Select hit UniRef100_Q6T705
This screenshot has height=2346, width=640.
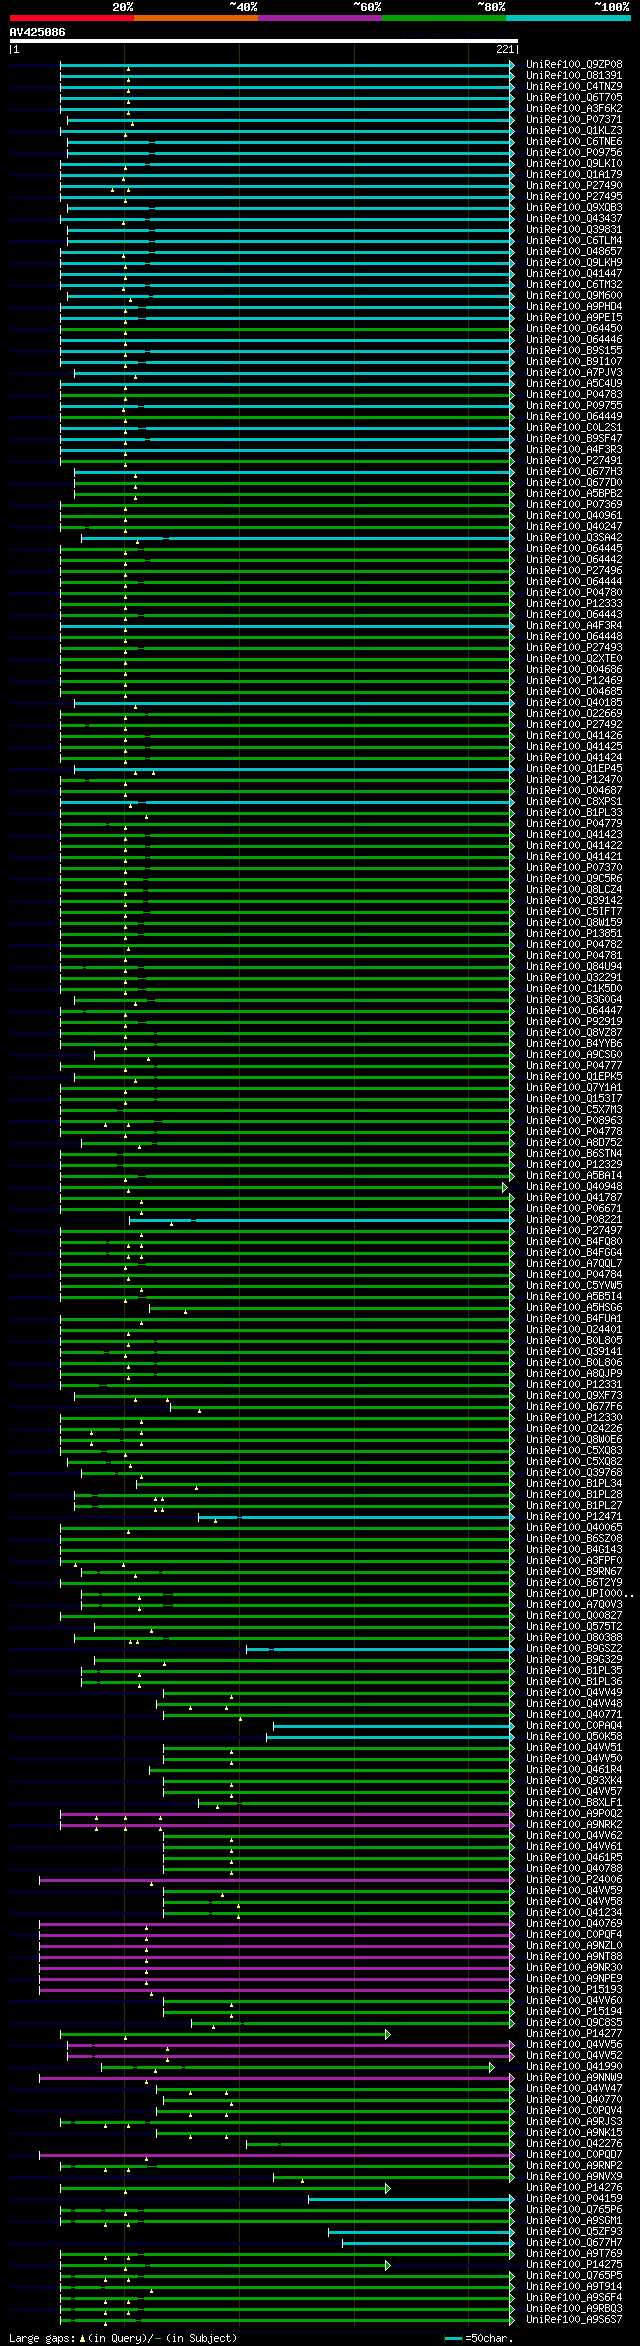pos(574,97)
